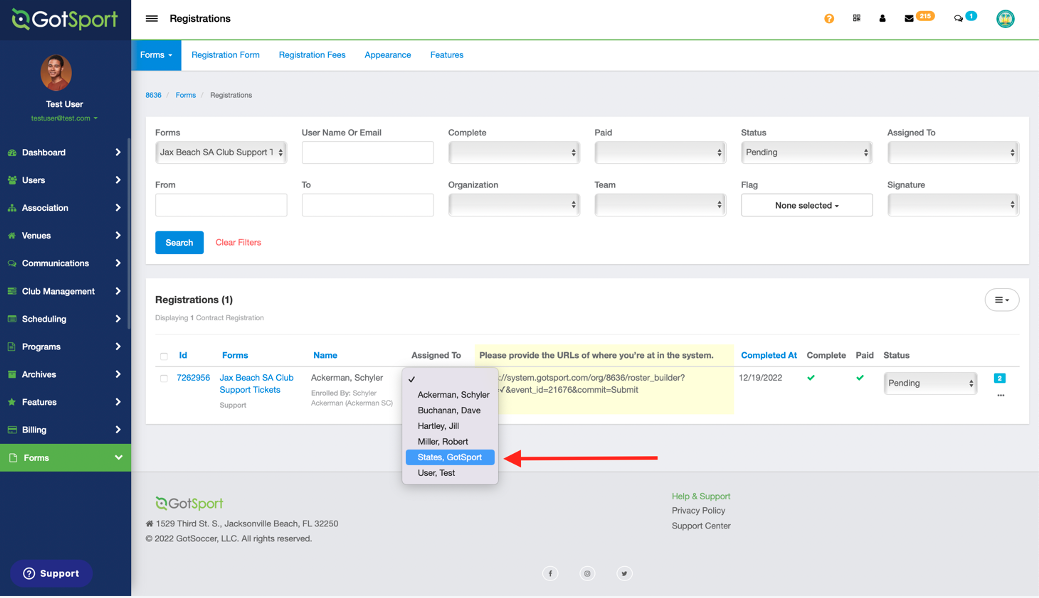Sort by the Completed At column

(769, 355)
